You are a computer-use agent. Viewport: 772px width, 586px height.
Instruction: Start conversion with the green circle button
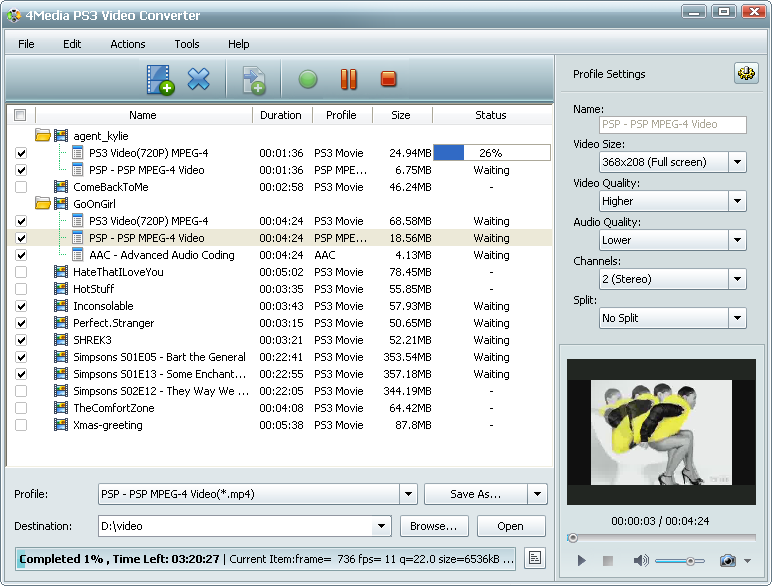coord(308,79)
